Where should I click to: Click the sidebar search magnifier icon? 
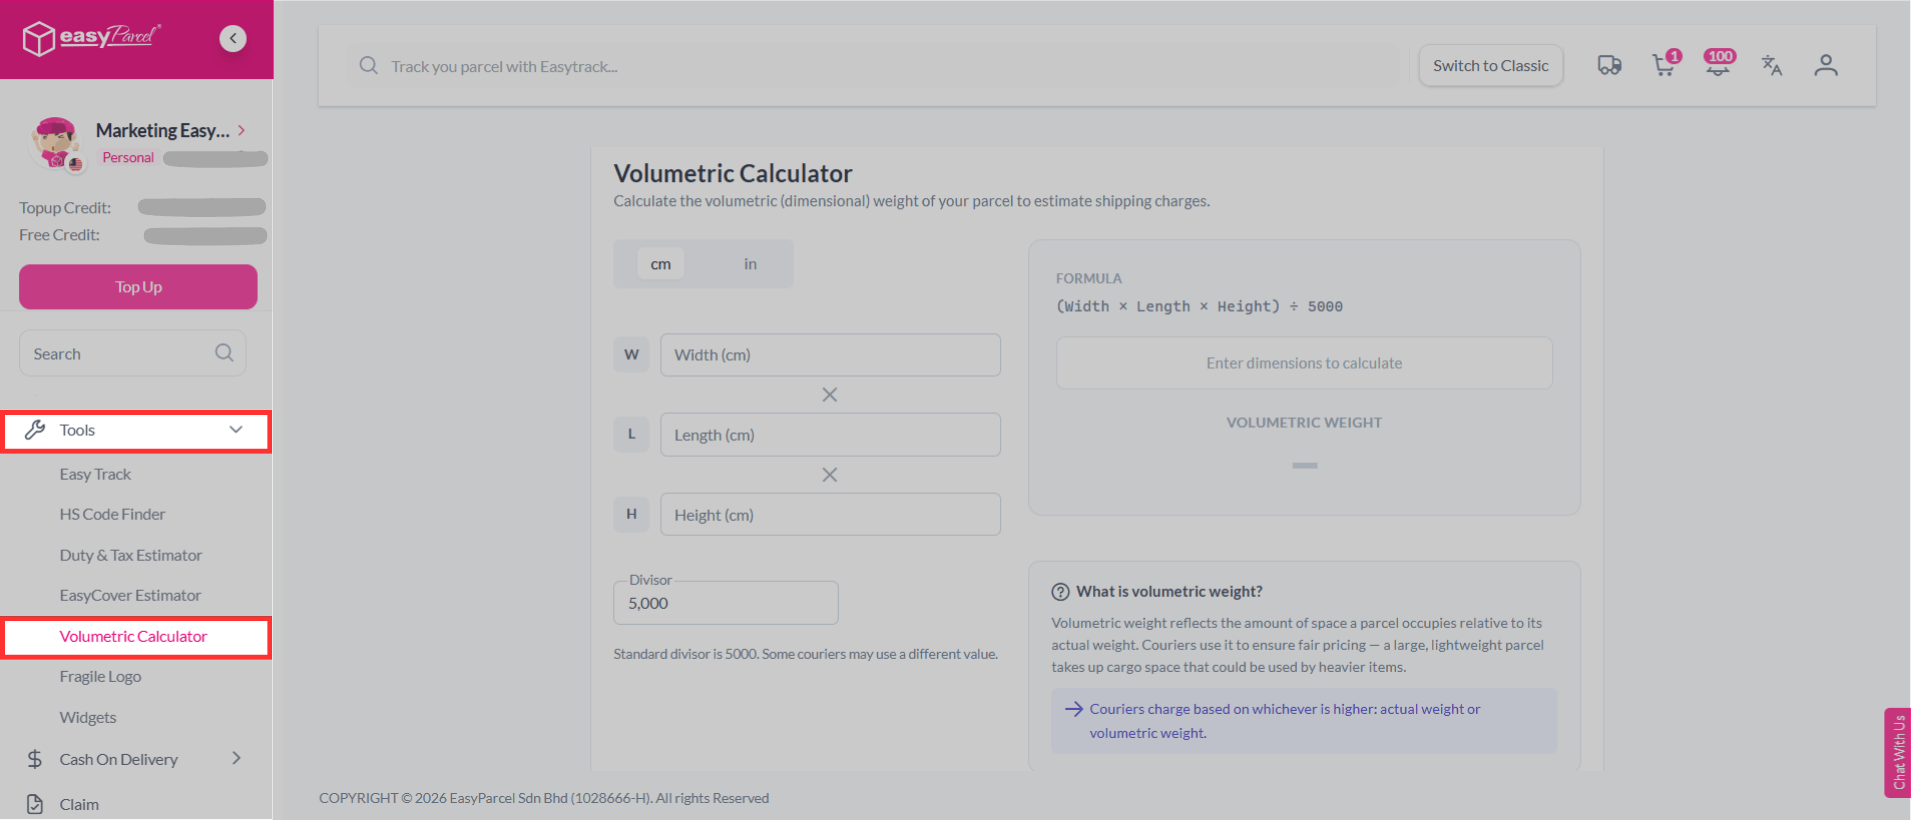pos(224,353)
